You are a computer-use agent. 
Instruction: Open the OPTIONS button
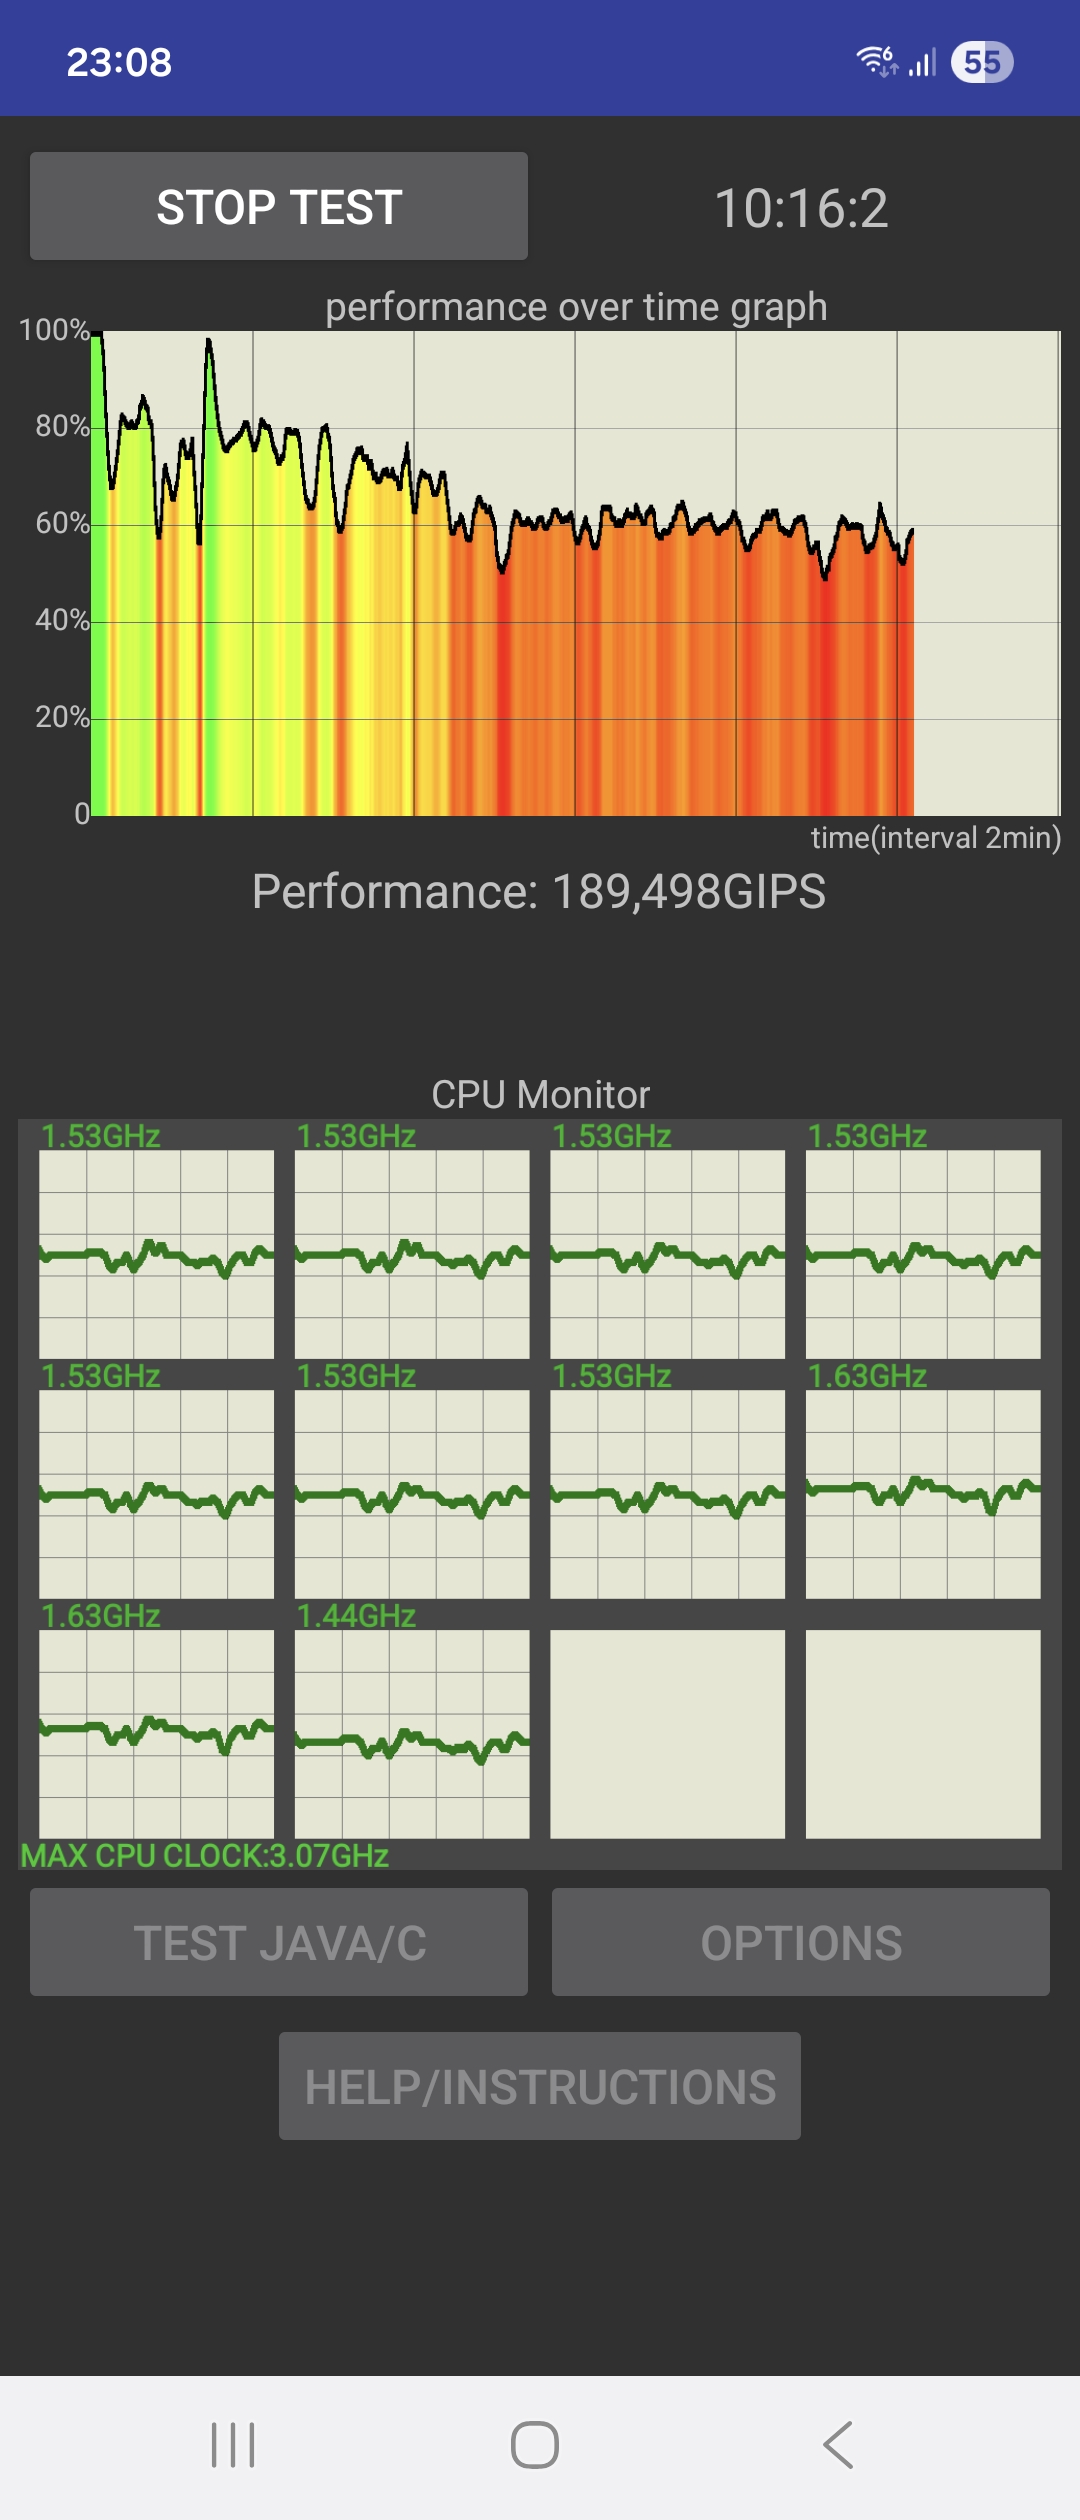pyautogui.click(x=801, y=1942)
